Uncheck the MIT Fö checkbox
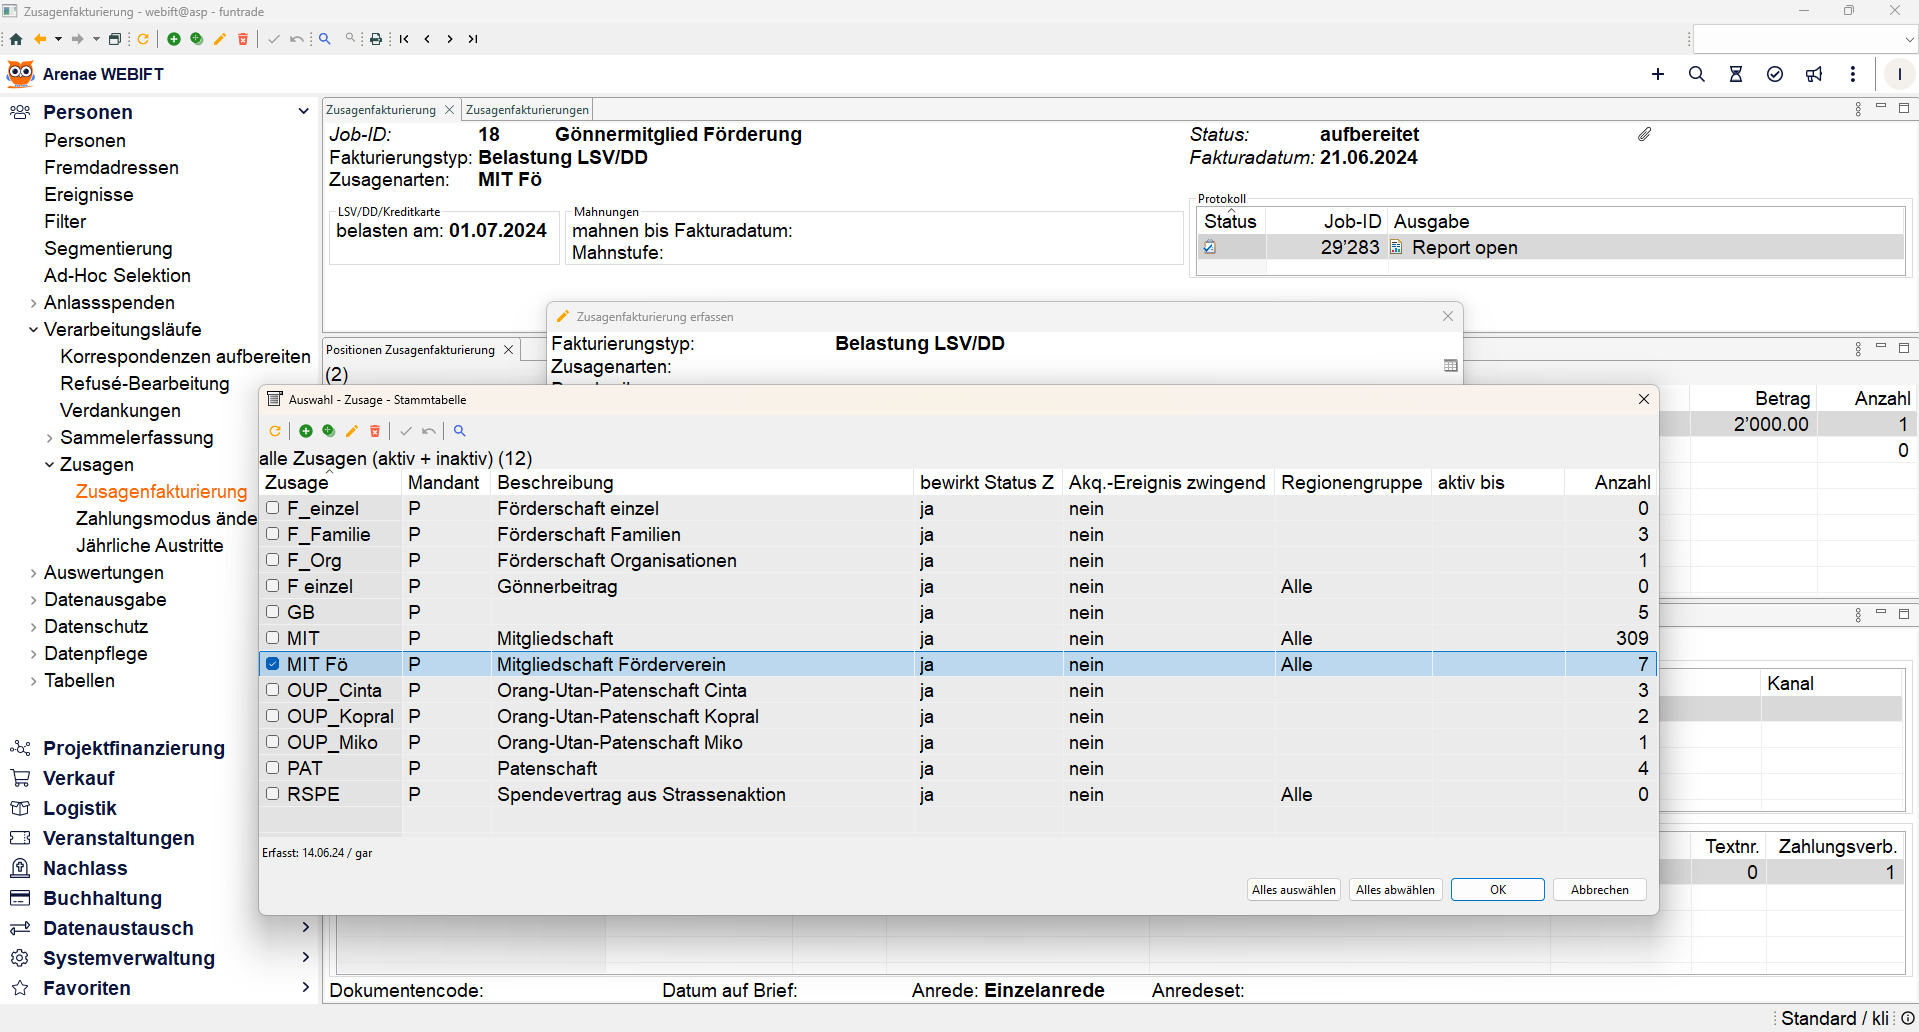The height and width of the screenshot is (1032, 1919). 272,664
